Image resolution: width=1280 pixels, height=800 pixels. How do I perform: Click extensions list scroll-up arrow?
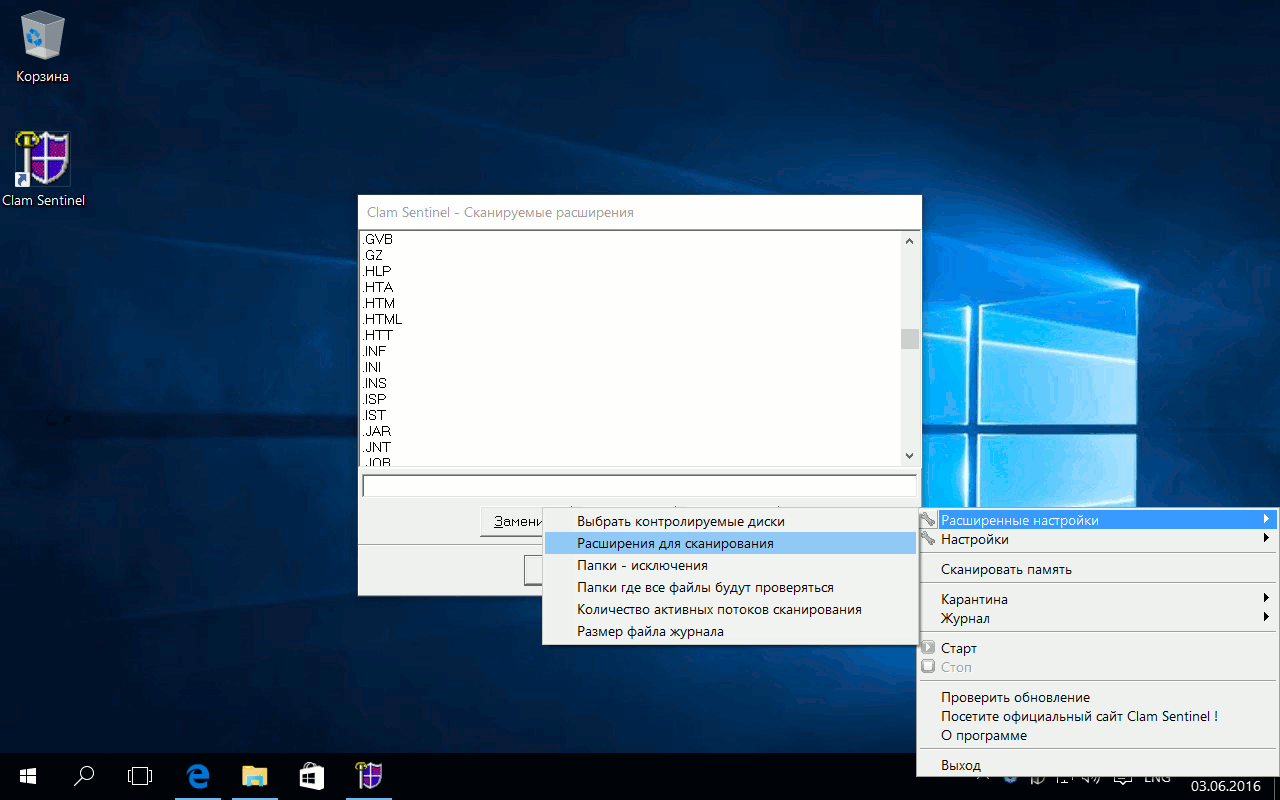pyautogui.click(x=909, y=240)
